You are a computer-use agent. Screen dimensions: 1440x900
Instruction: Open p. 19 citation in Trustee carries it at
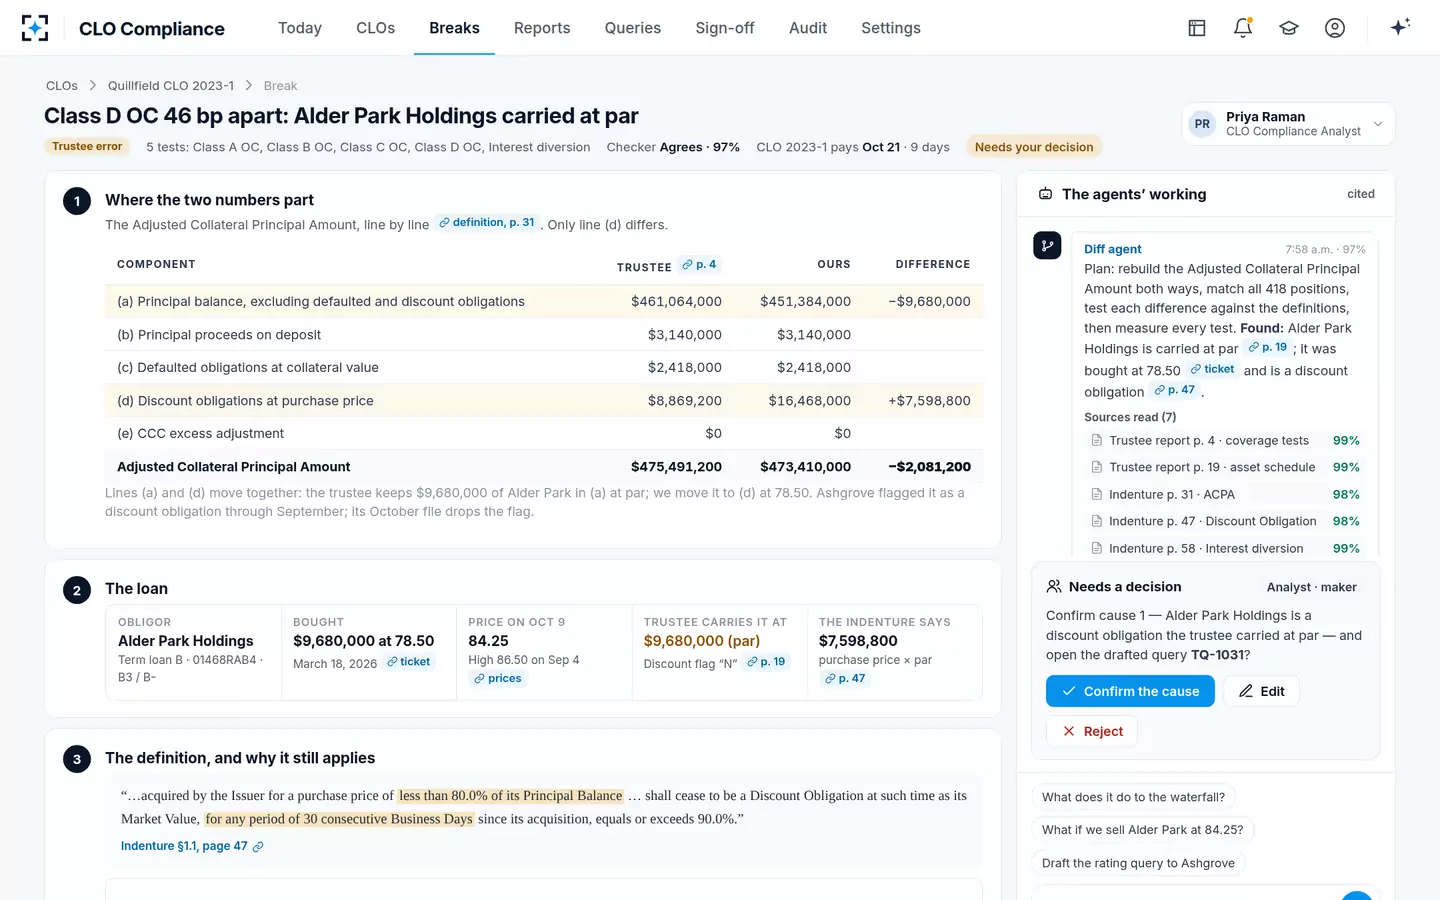point(766,662)
